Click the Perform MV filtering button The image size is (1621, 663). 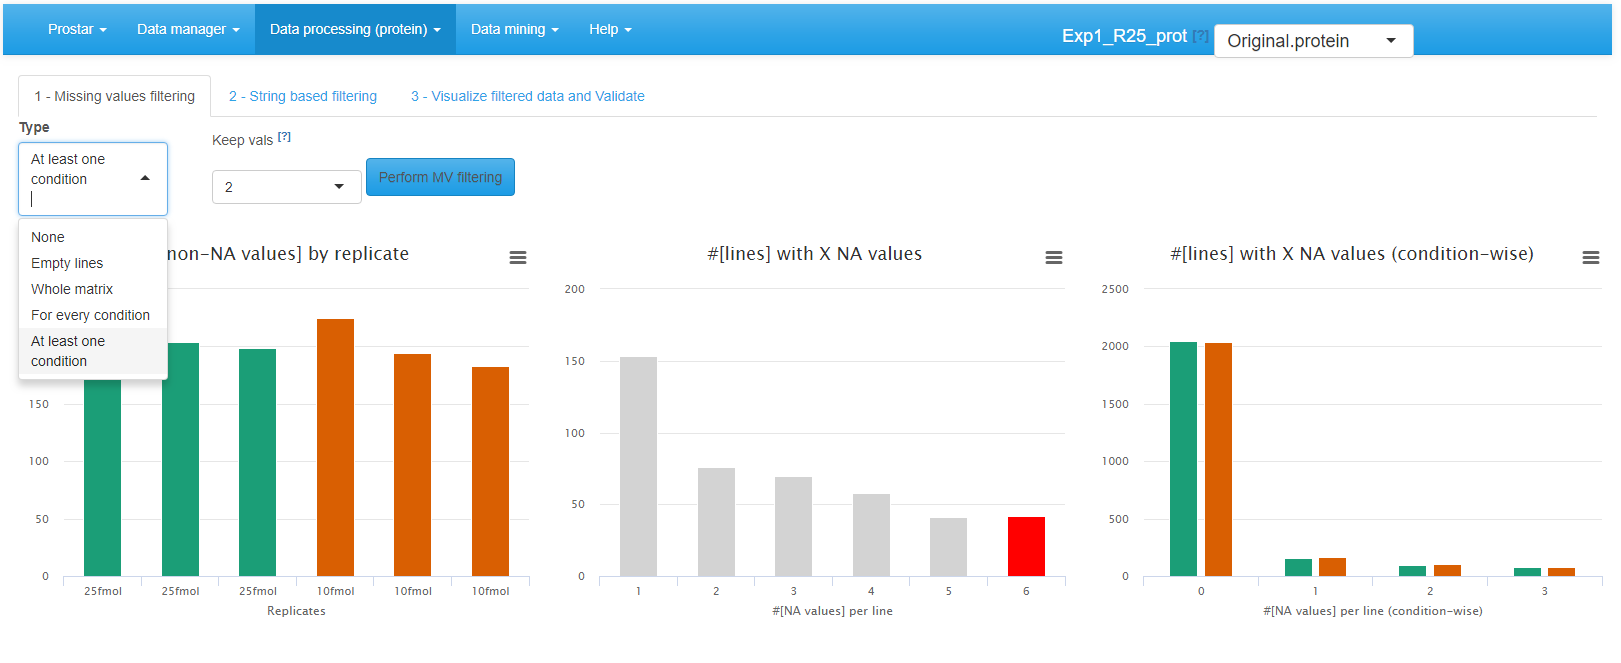(440, 177)
